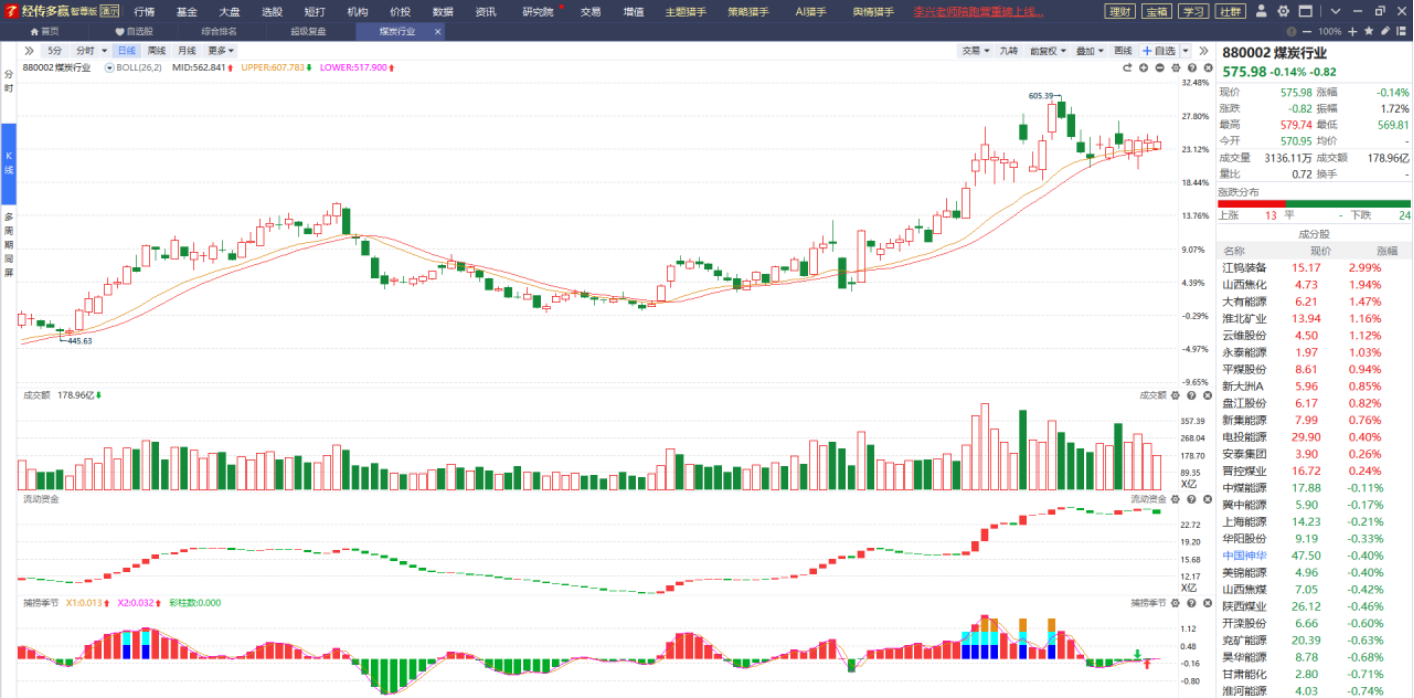The height and width of the screenshot is (698, 1414).
Task: Zoom out main chart with minus icon
Action: pyautogui.click(x=1159, y=68)
